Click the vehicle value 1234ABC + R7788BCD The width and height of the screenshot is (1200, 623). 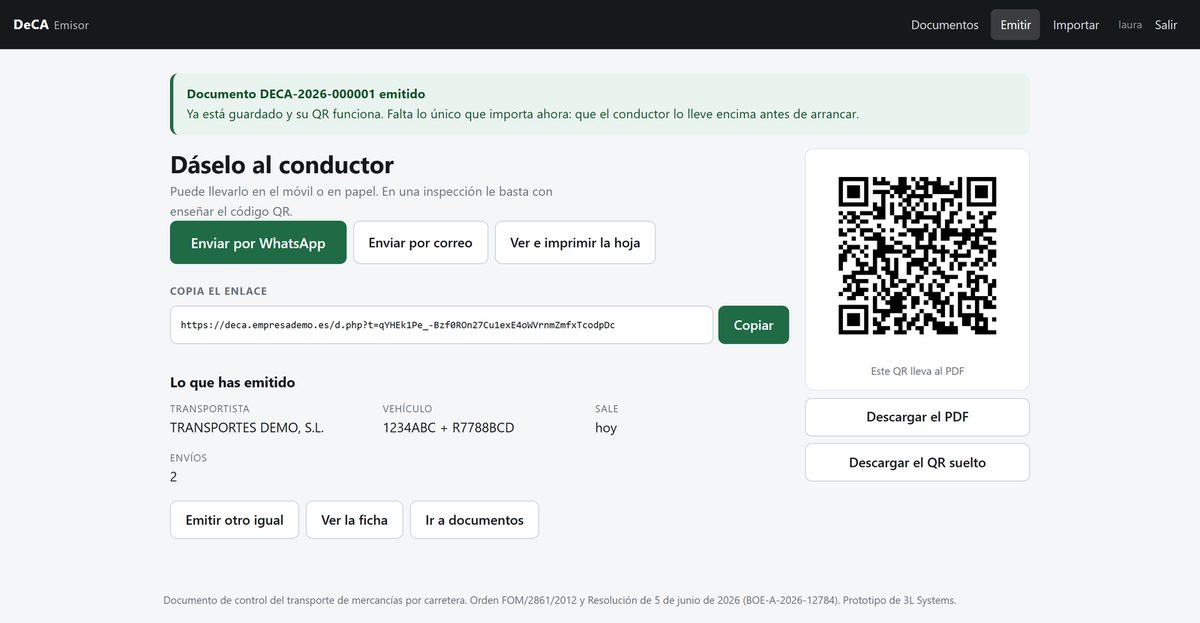(x=448, y=428)
